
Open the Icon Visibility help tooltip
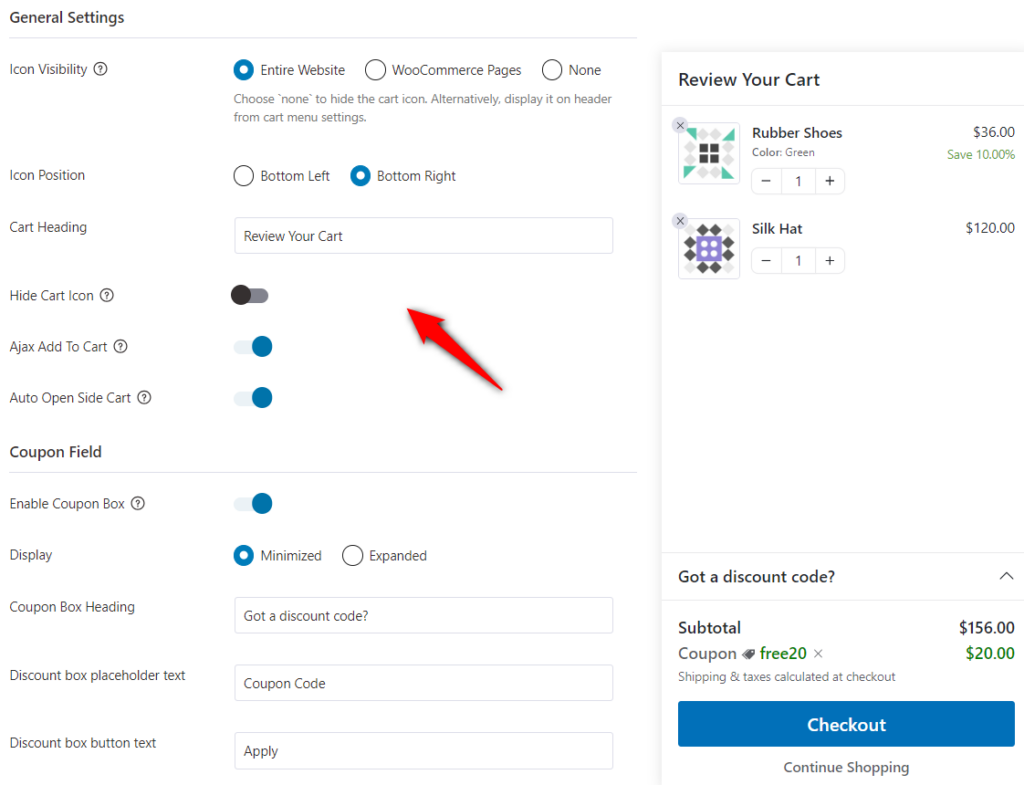click(x=98, y=69)
